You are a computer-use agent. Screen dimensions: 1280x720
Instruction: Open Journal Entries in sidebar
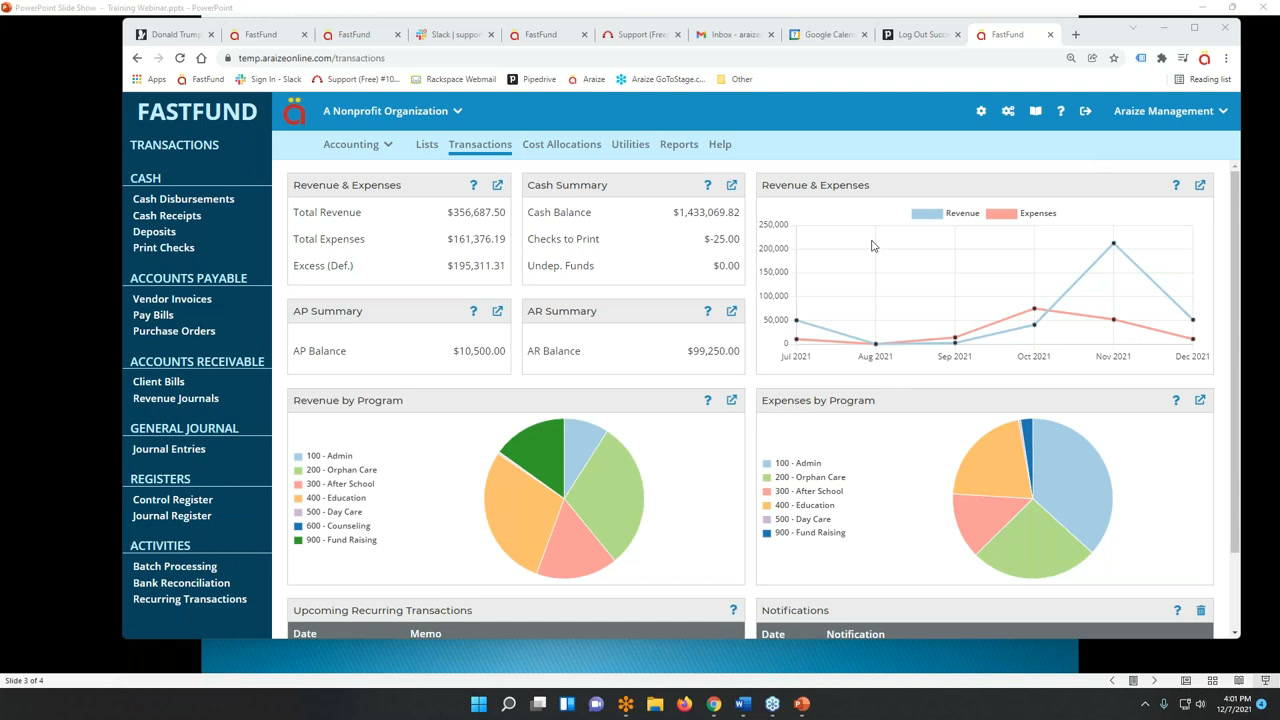pyautogui.click(x=169, y=449)
